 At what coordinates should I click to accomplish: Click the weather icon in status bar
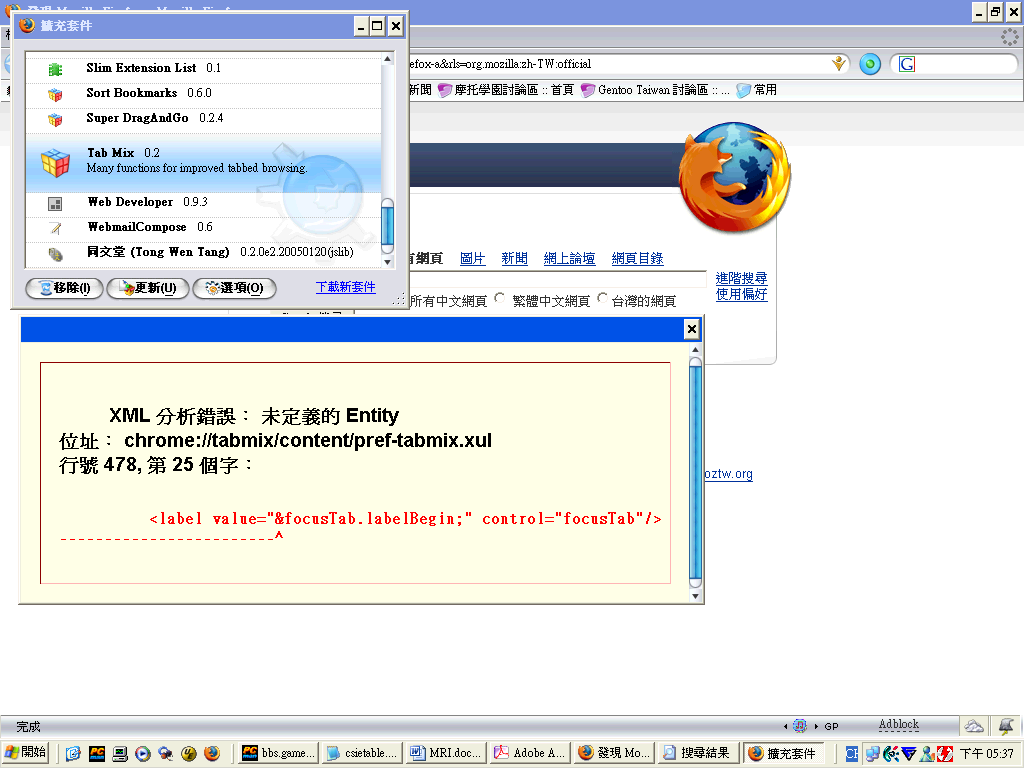tap(973, 726)
